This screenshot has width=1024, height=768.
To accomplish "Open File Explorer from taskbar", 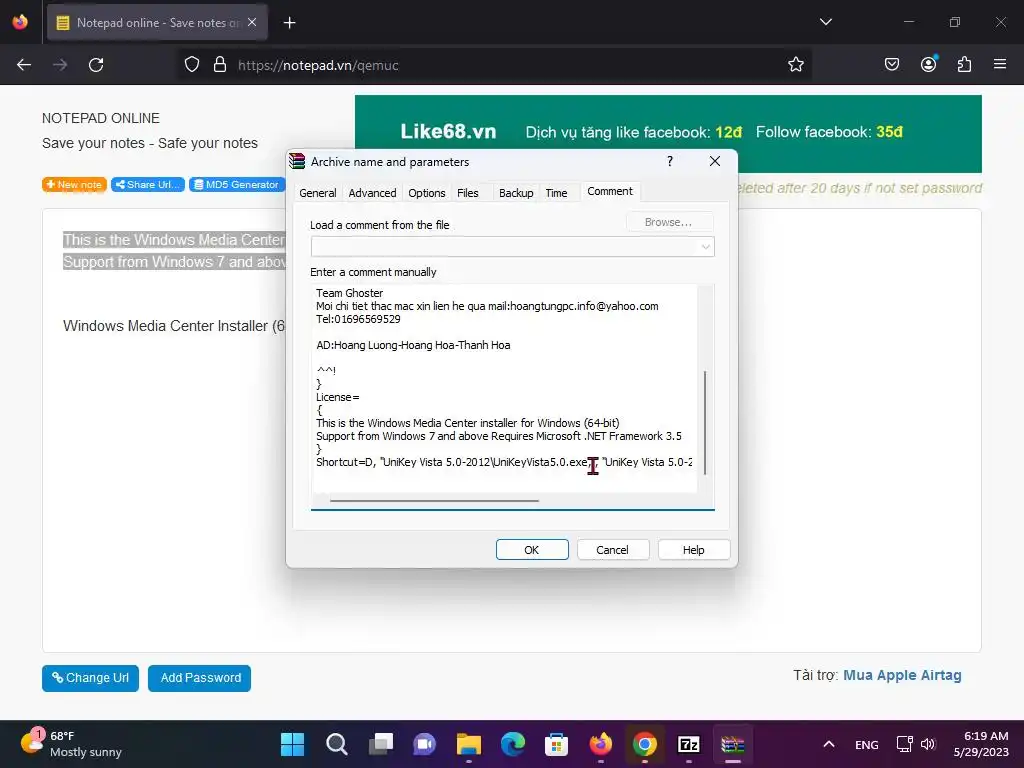I will 468,744.
